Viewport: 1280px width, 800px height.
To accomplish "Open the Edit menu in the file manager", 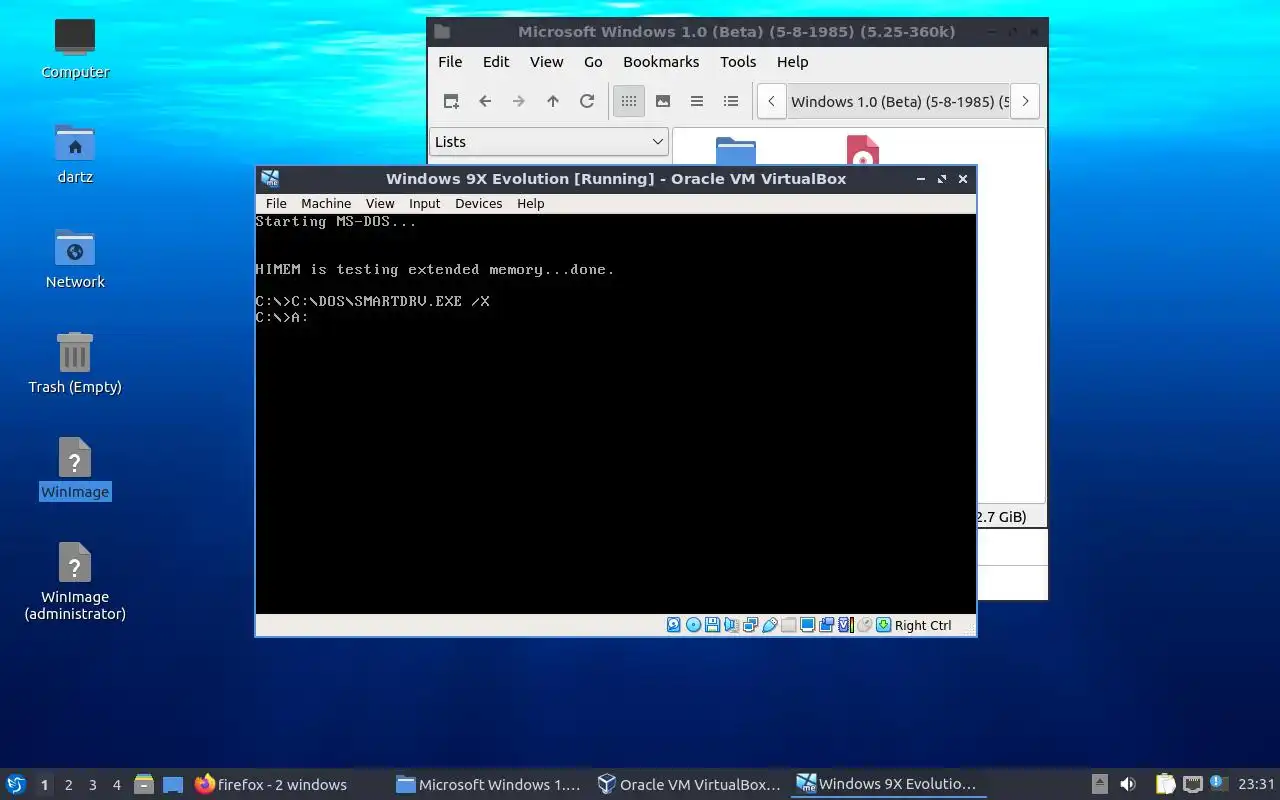I will coord(496,62).
